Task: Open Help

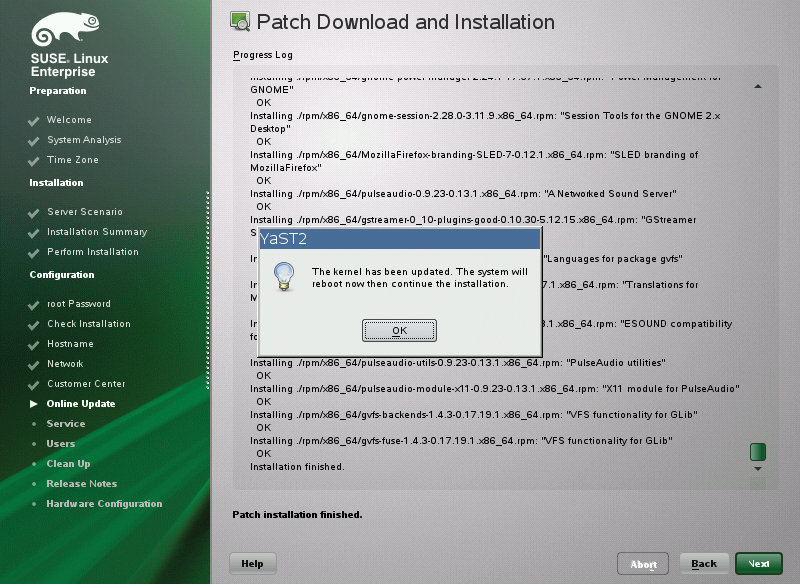Action: pos(252,563)
